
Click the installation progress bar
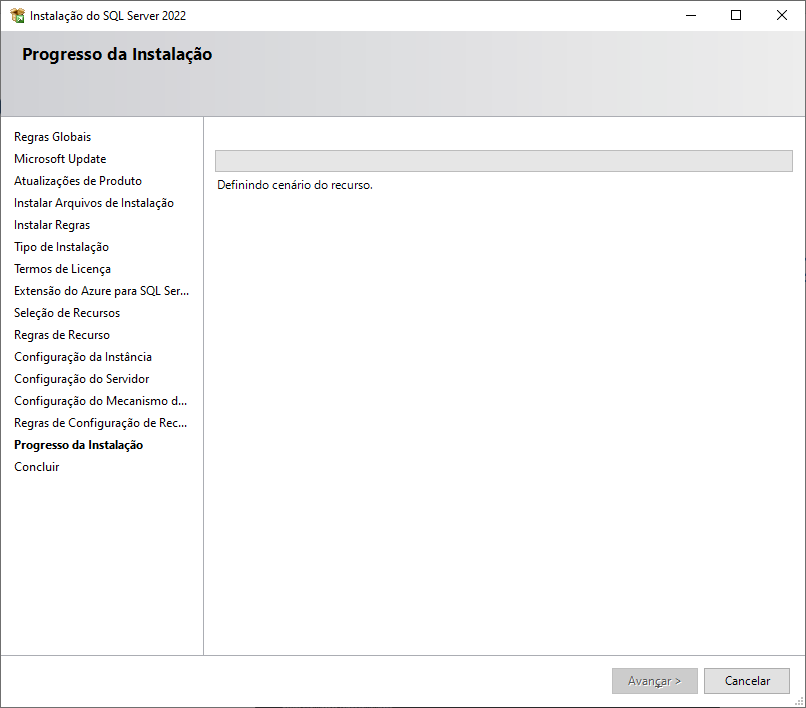(504, 161)
